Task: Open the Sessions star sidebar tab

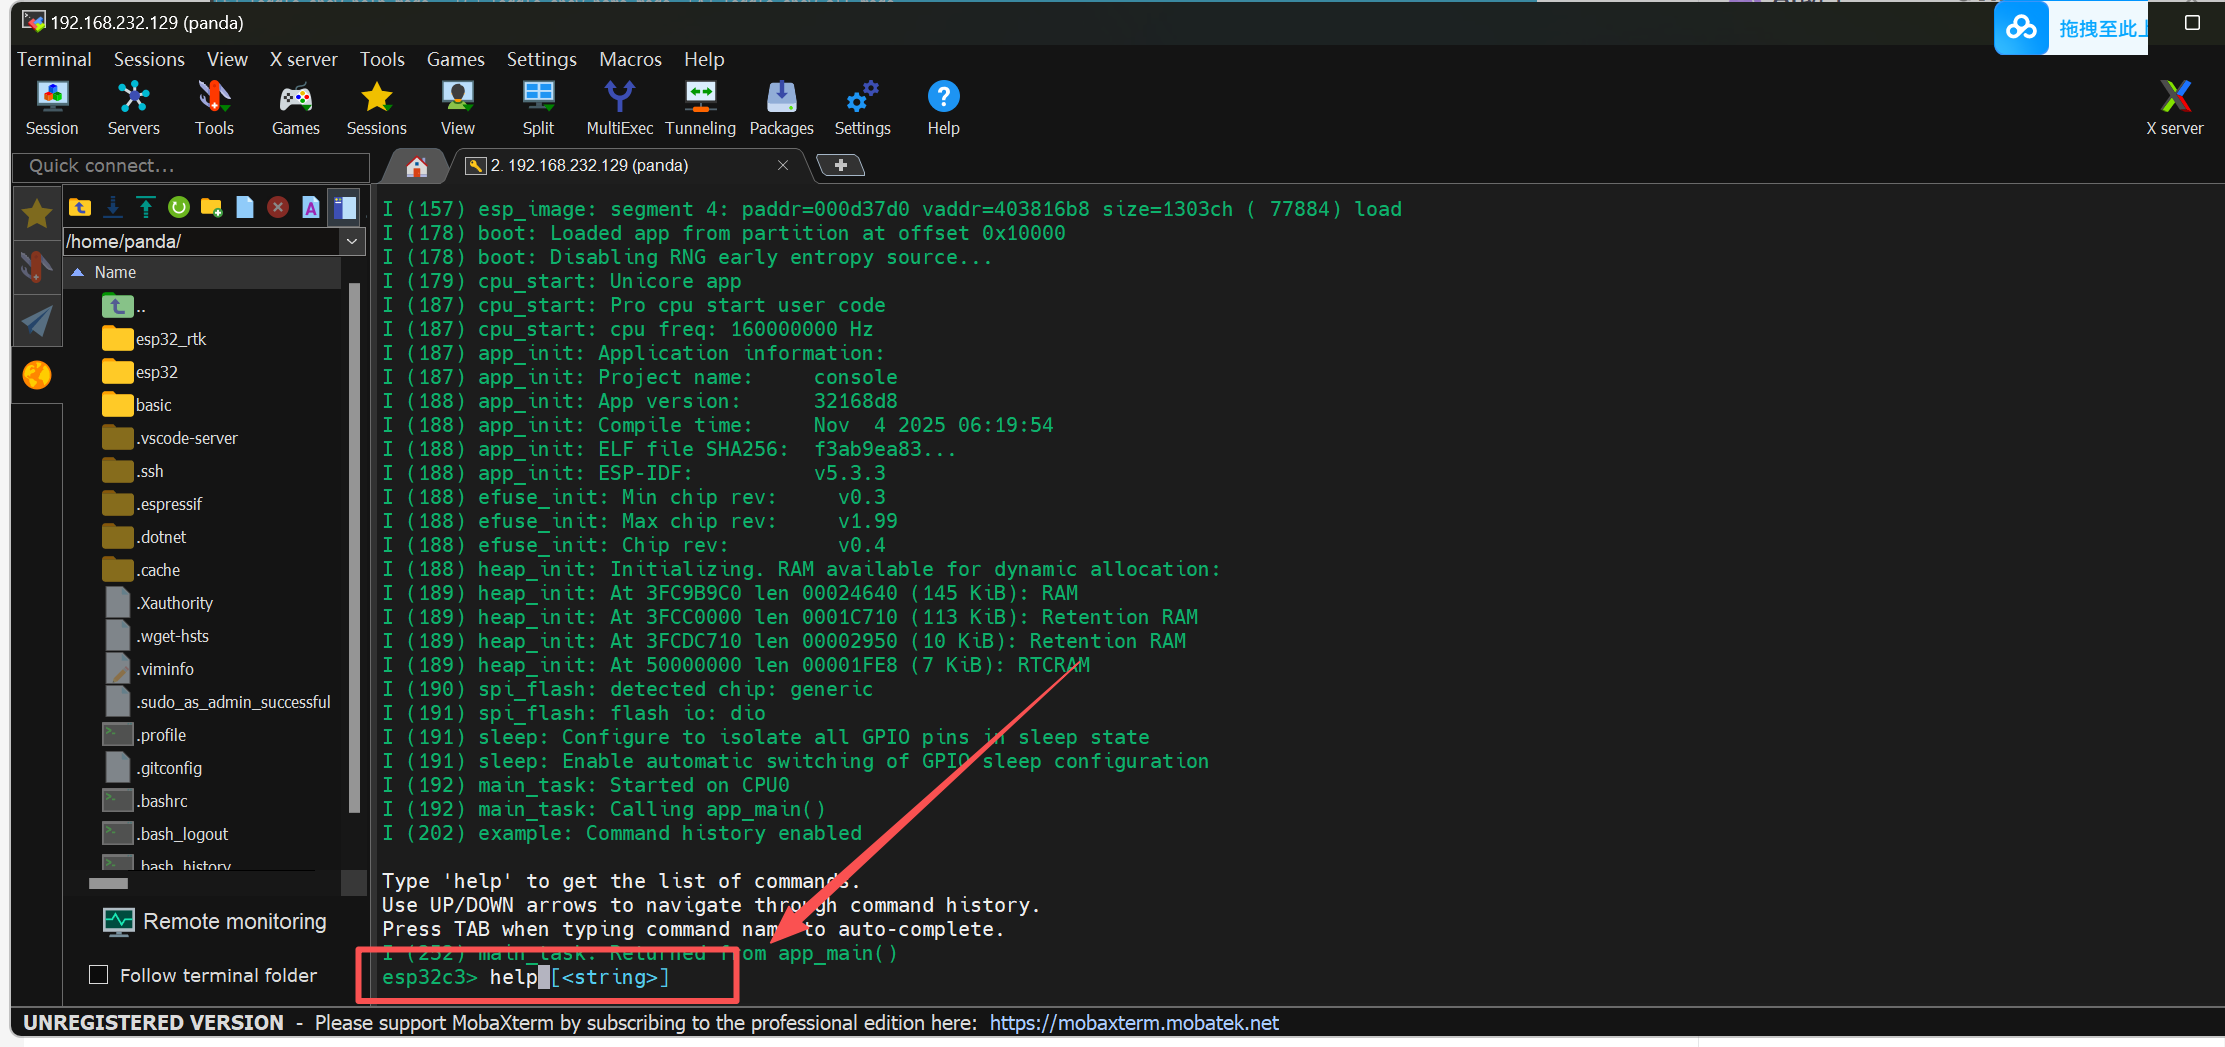Action: (37, 213)
